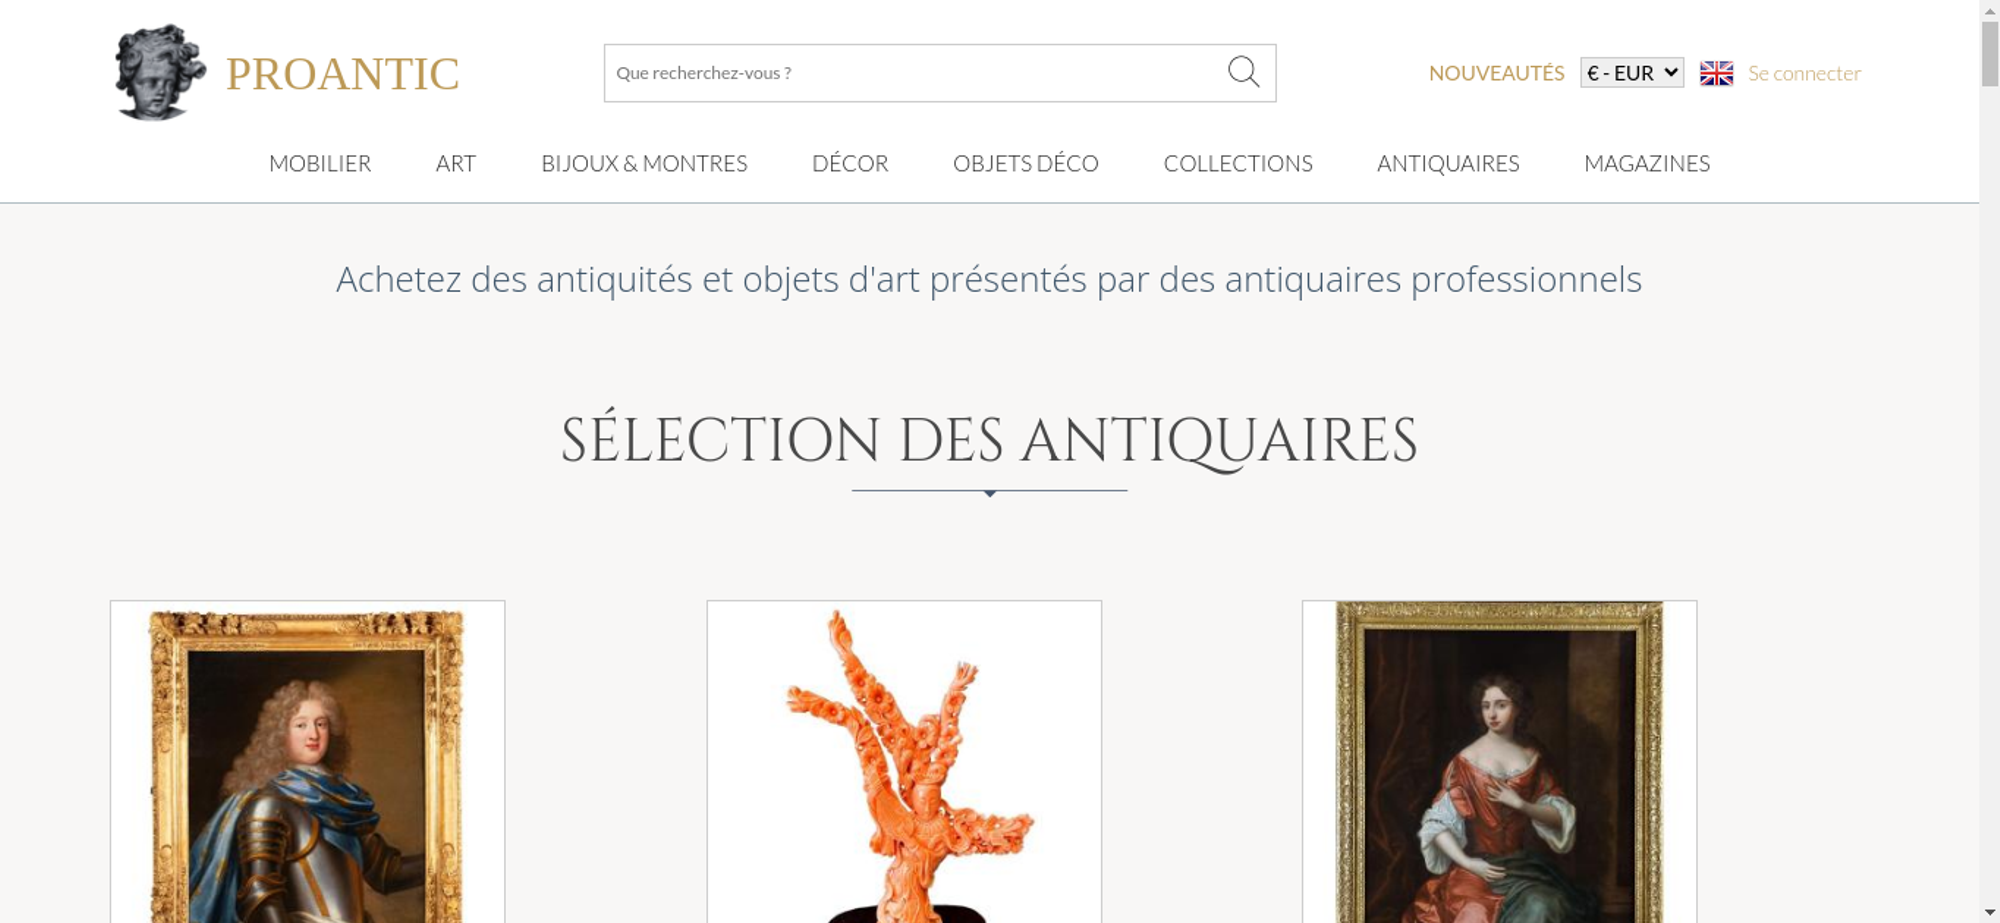Screen dimensions: 2000x923
Task: Open the COLLECTIONS menu
Action: 1238,163
